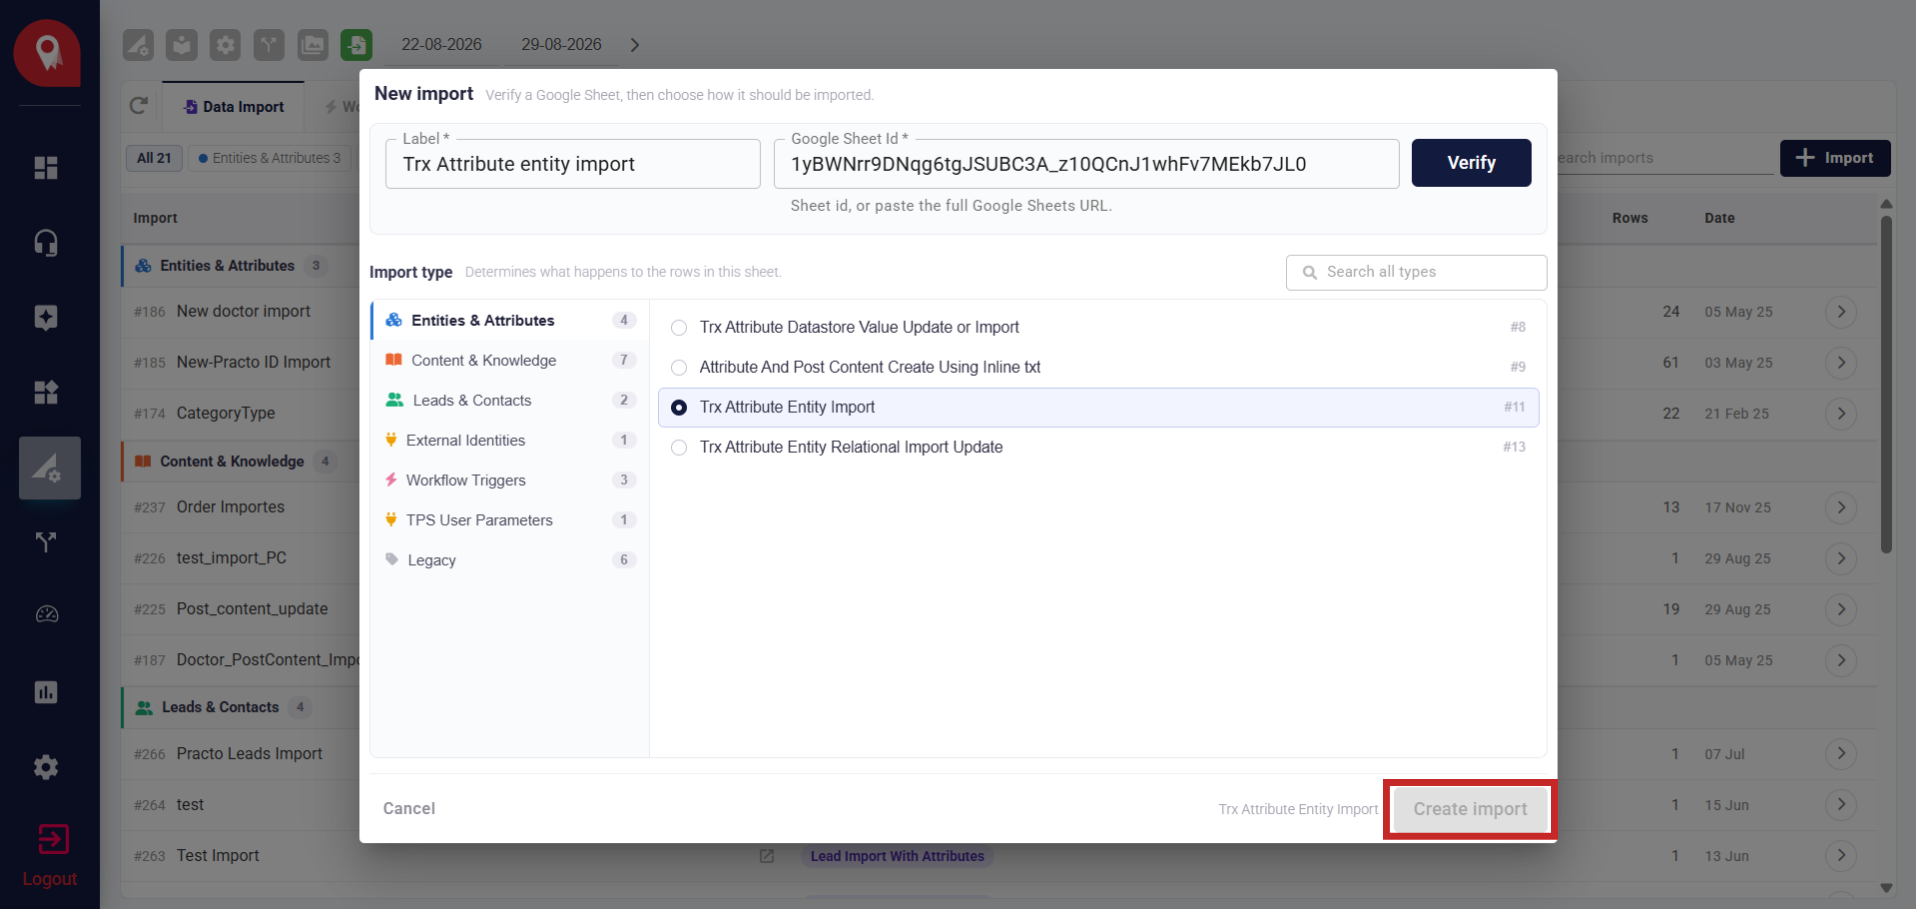
Task: Select Trx Attribute Entity Relational Import Update
Action: coord(679,448)
